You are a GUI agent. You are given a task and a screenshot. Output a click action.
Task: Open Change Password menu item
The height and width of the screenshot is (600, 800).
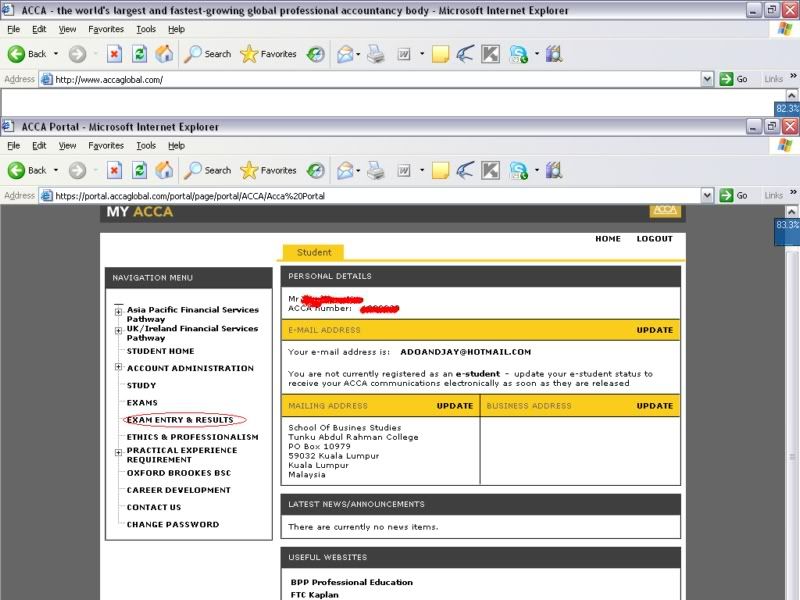tap(173, 524)
